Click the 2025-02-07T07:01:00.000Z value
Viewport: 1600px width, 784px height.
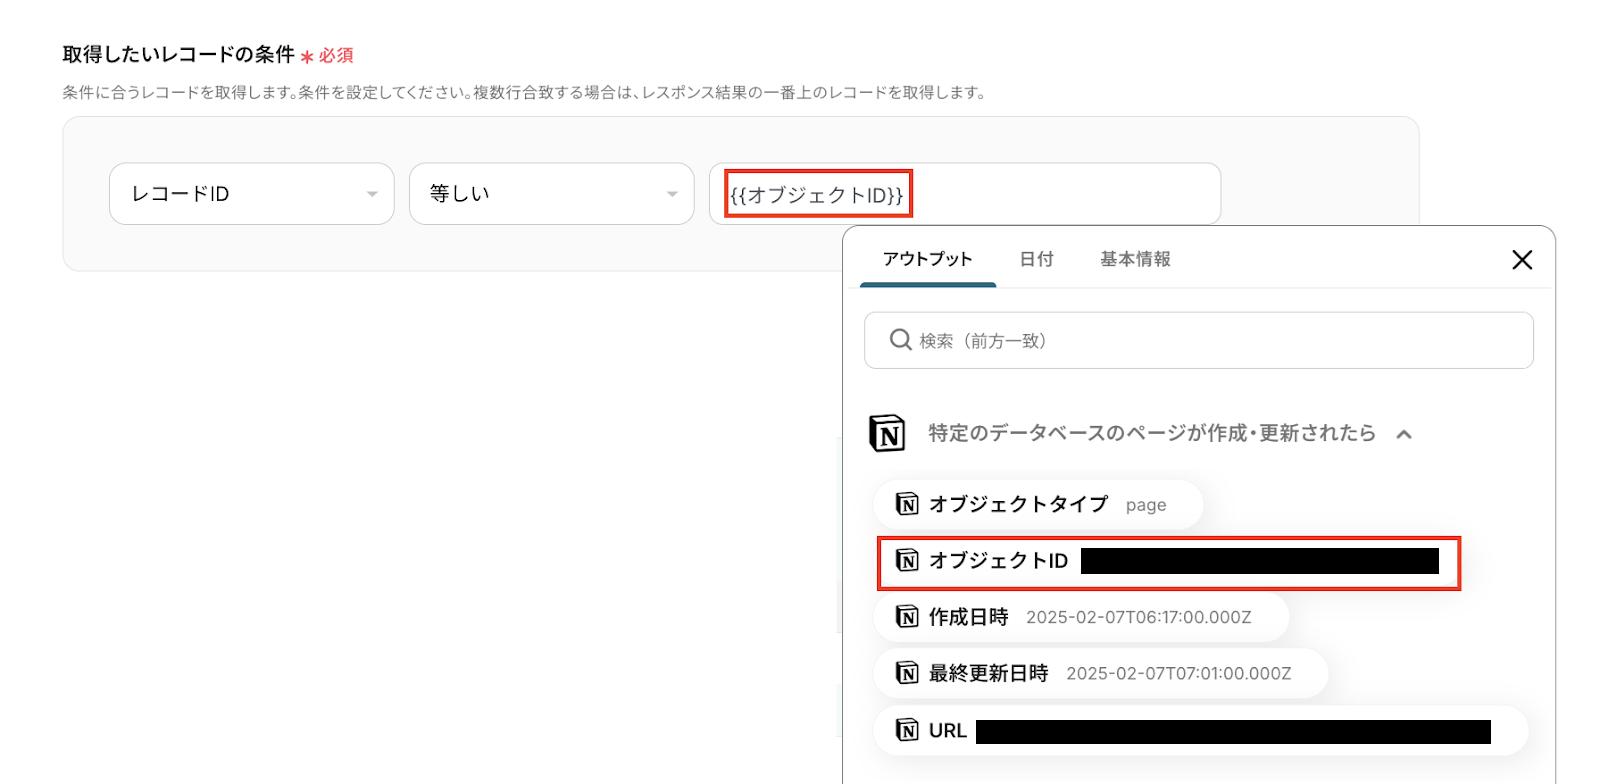point(1179,674)
